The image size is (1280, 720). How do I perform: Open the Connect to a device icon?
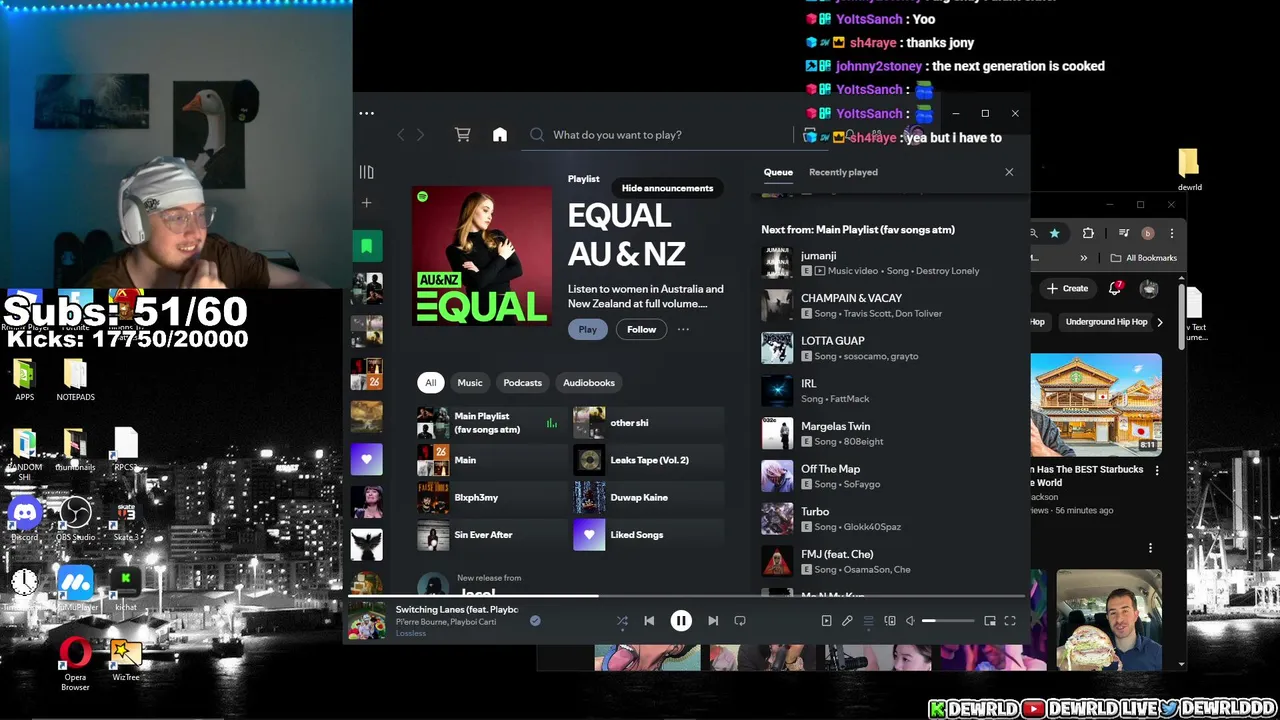click(889, 621)
